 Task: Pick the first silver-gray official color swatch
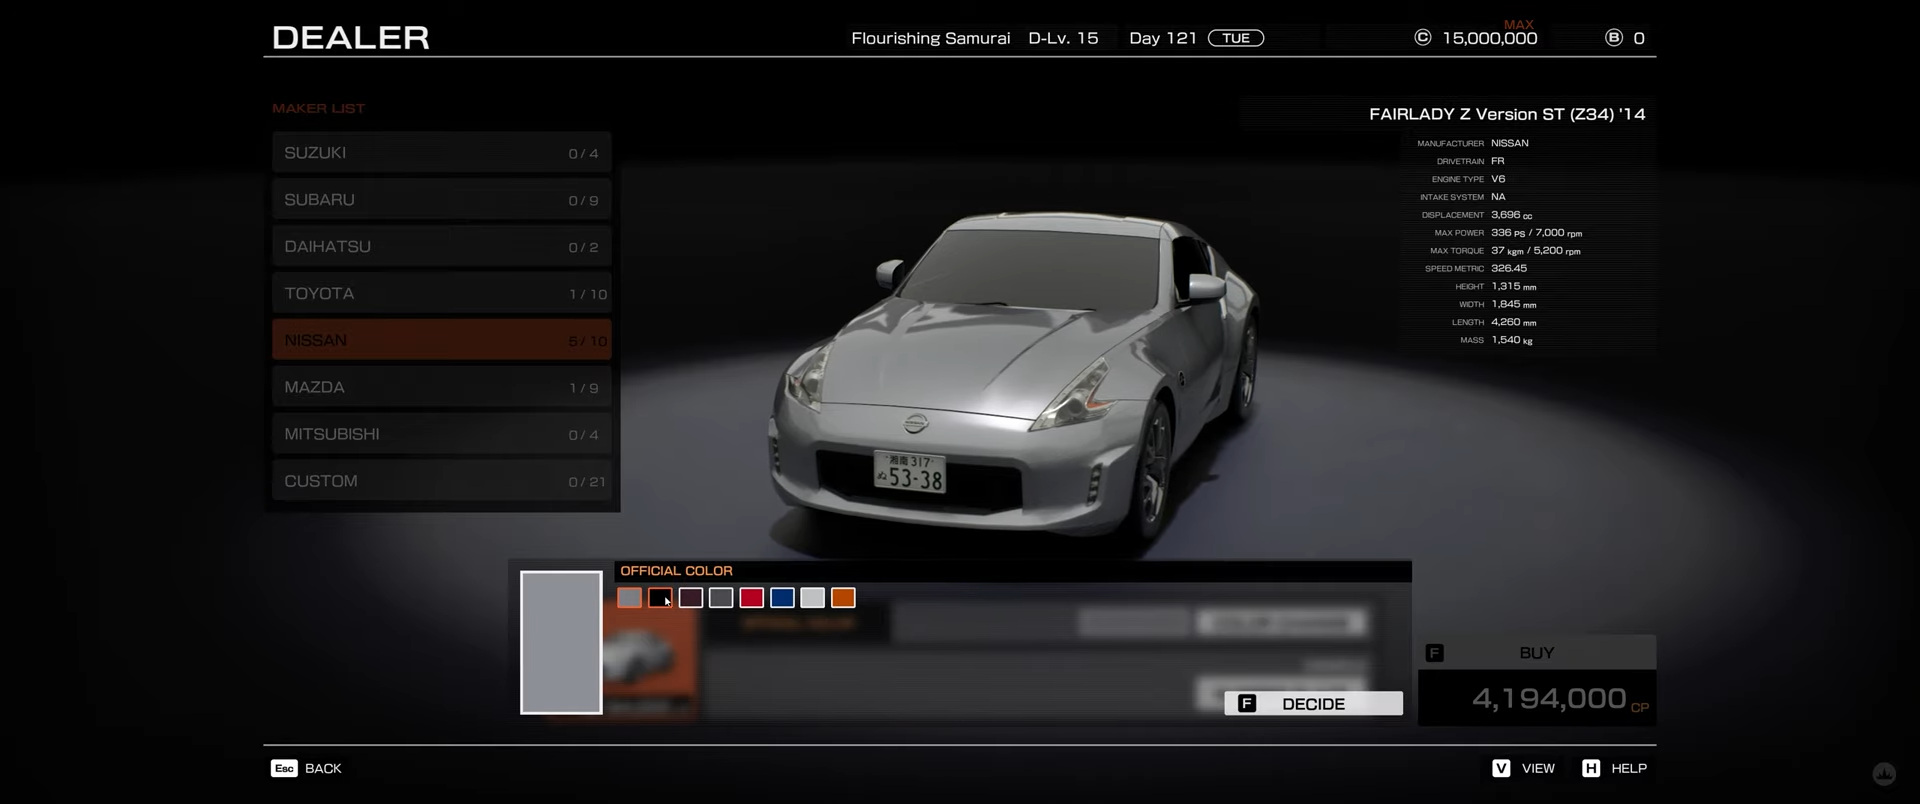(629, 598)
